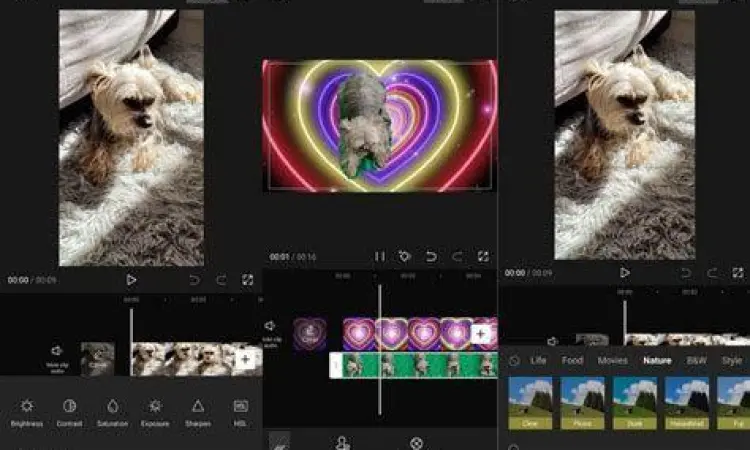Open the cutout person icon in bottom bar
Viewport: 750px width, 450px height.
(342, 443)
